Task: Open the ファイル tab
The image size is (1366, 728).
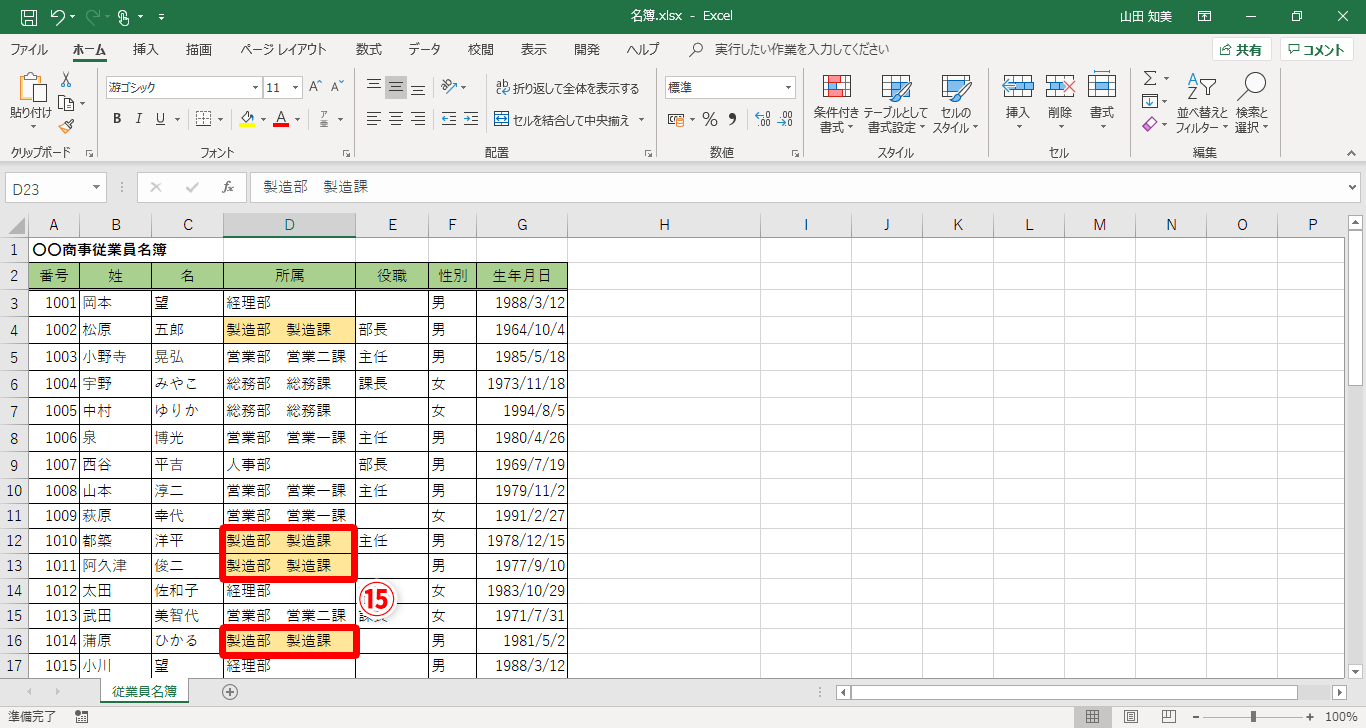Action: coord(29,49)
